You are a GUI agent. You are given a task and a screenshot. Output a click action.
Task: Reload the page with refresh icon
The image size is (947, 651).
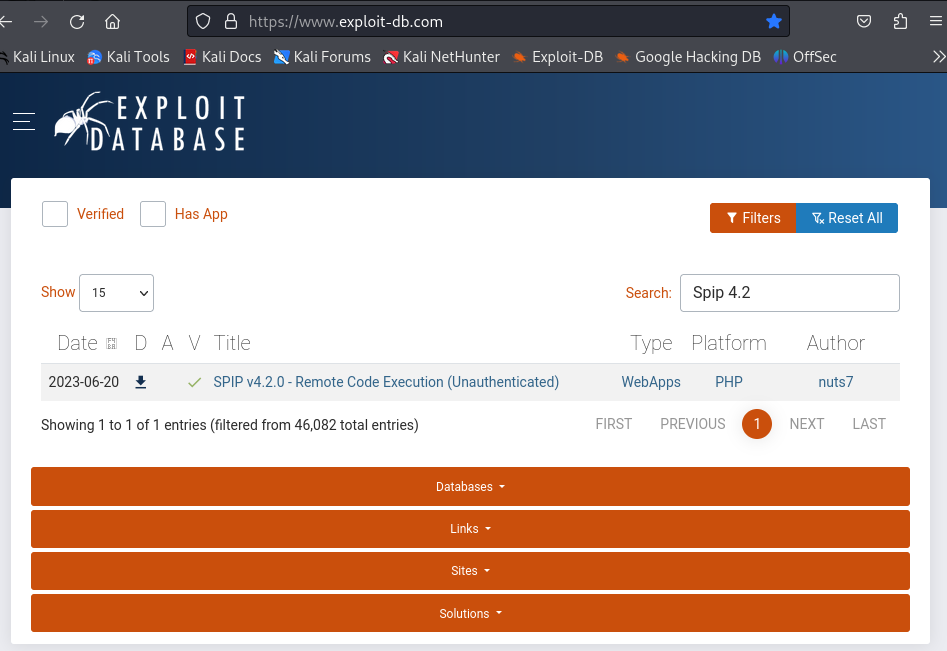pyautogui.click(x=77, y=22)
